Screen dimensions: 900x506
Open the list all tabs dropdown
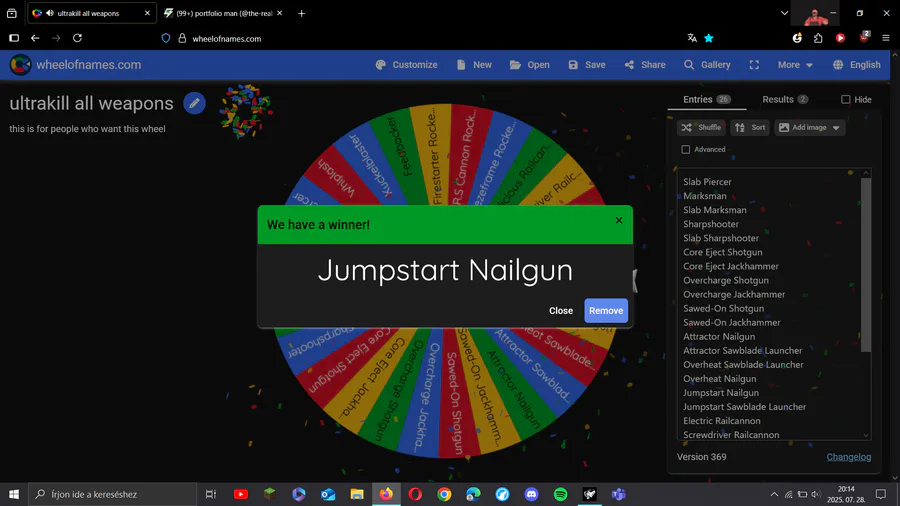[784, 13]
